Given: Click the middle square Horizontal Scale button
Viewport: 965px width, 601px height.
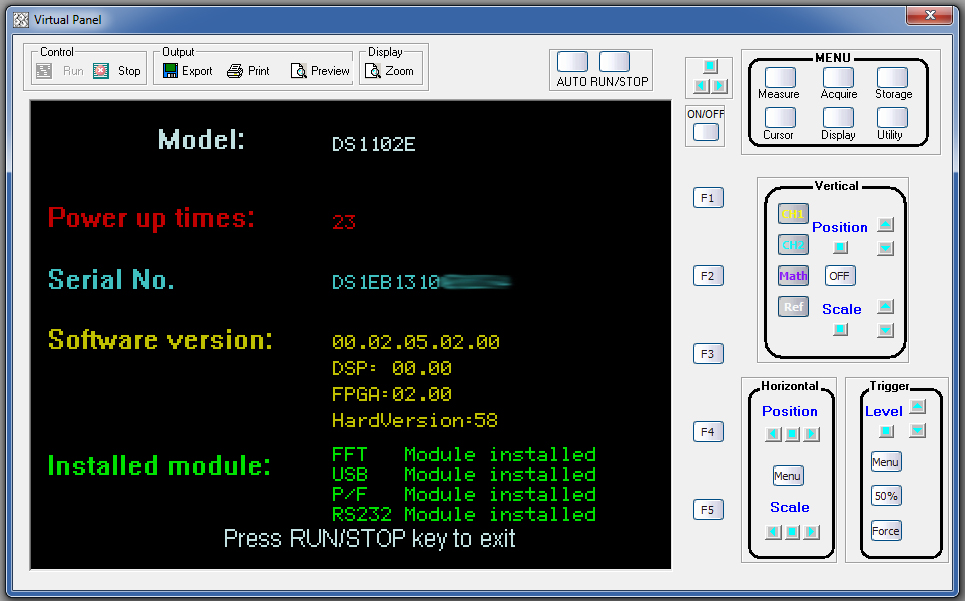Looking at the screenshot, I should [x=793, y=531].
